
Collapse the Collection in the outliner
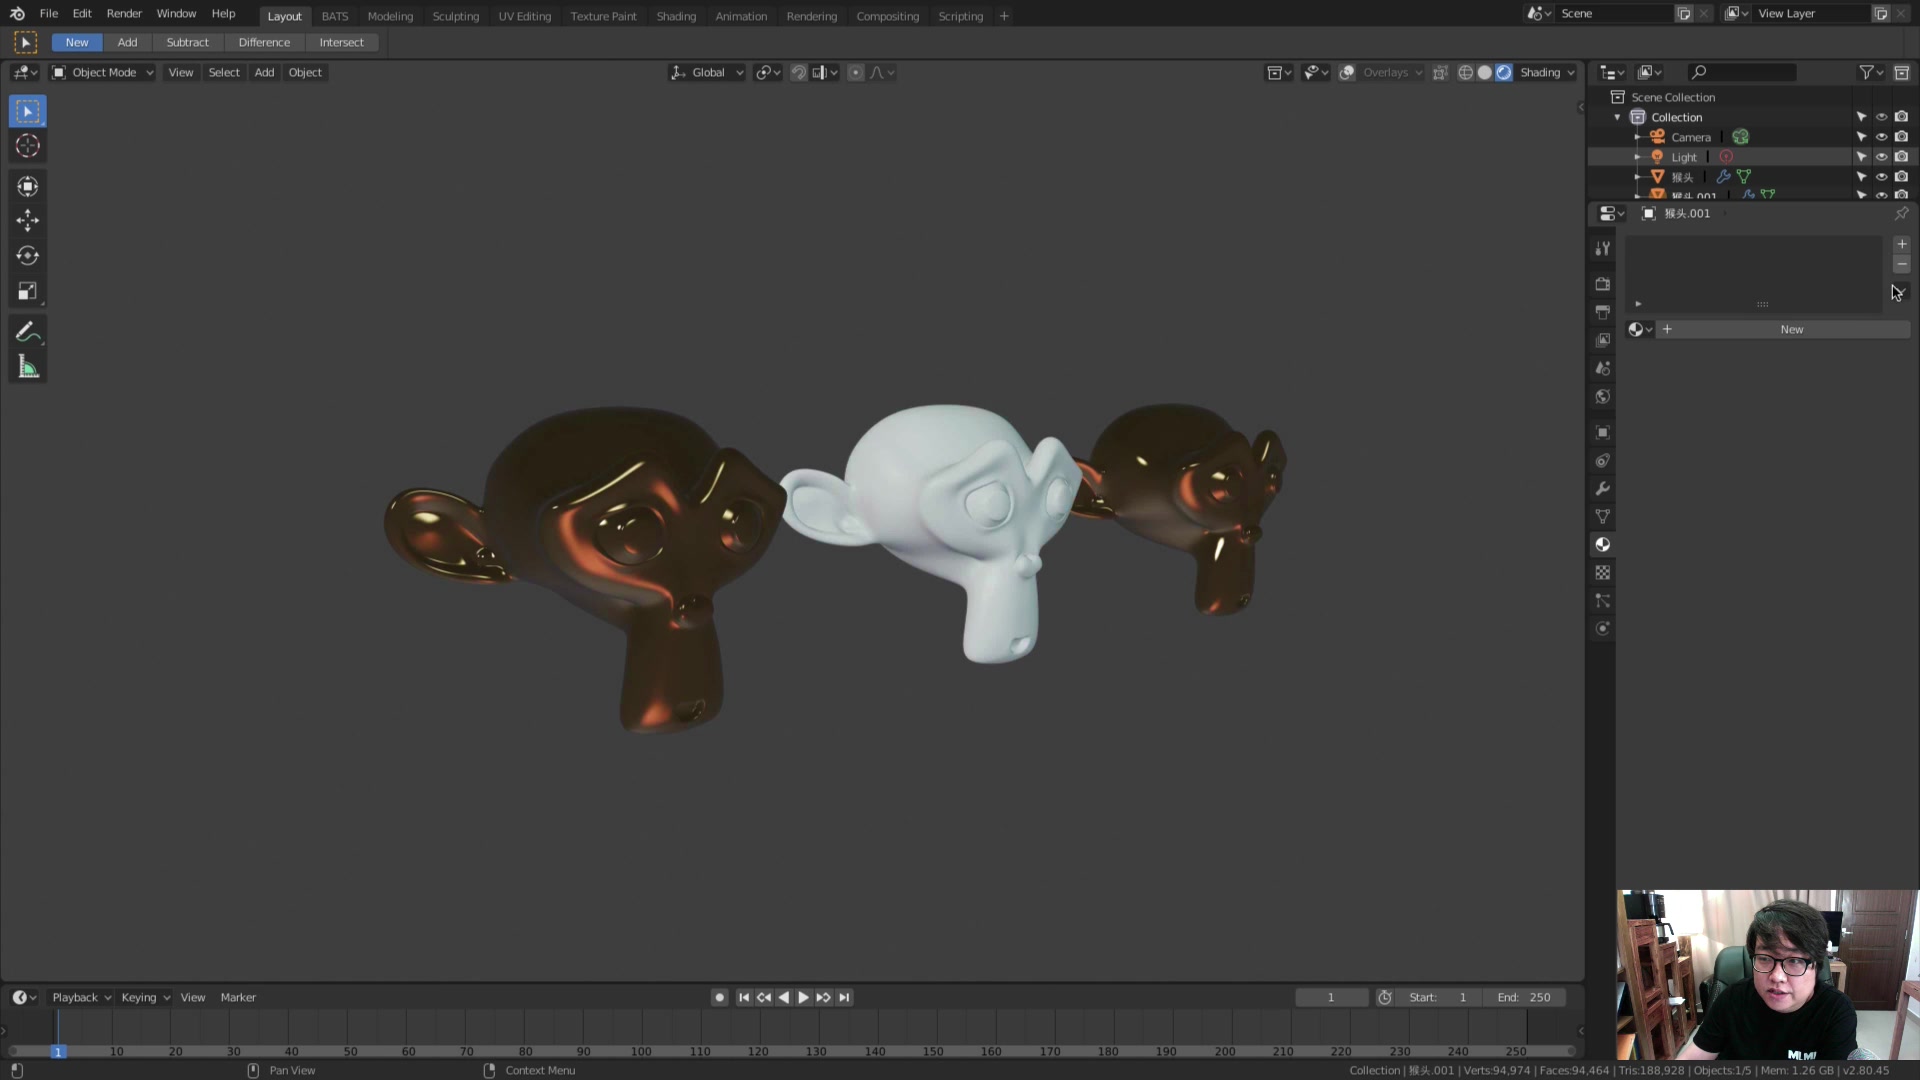point(1617,117)
